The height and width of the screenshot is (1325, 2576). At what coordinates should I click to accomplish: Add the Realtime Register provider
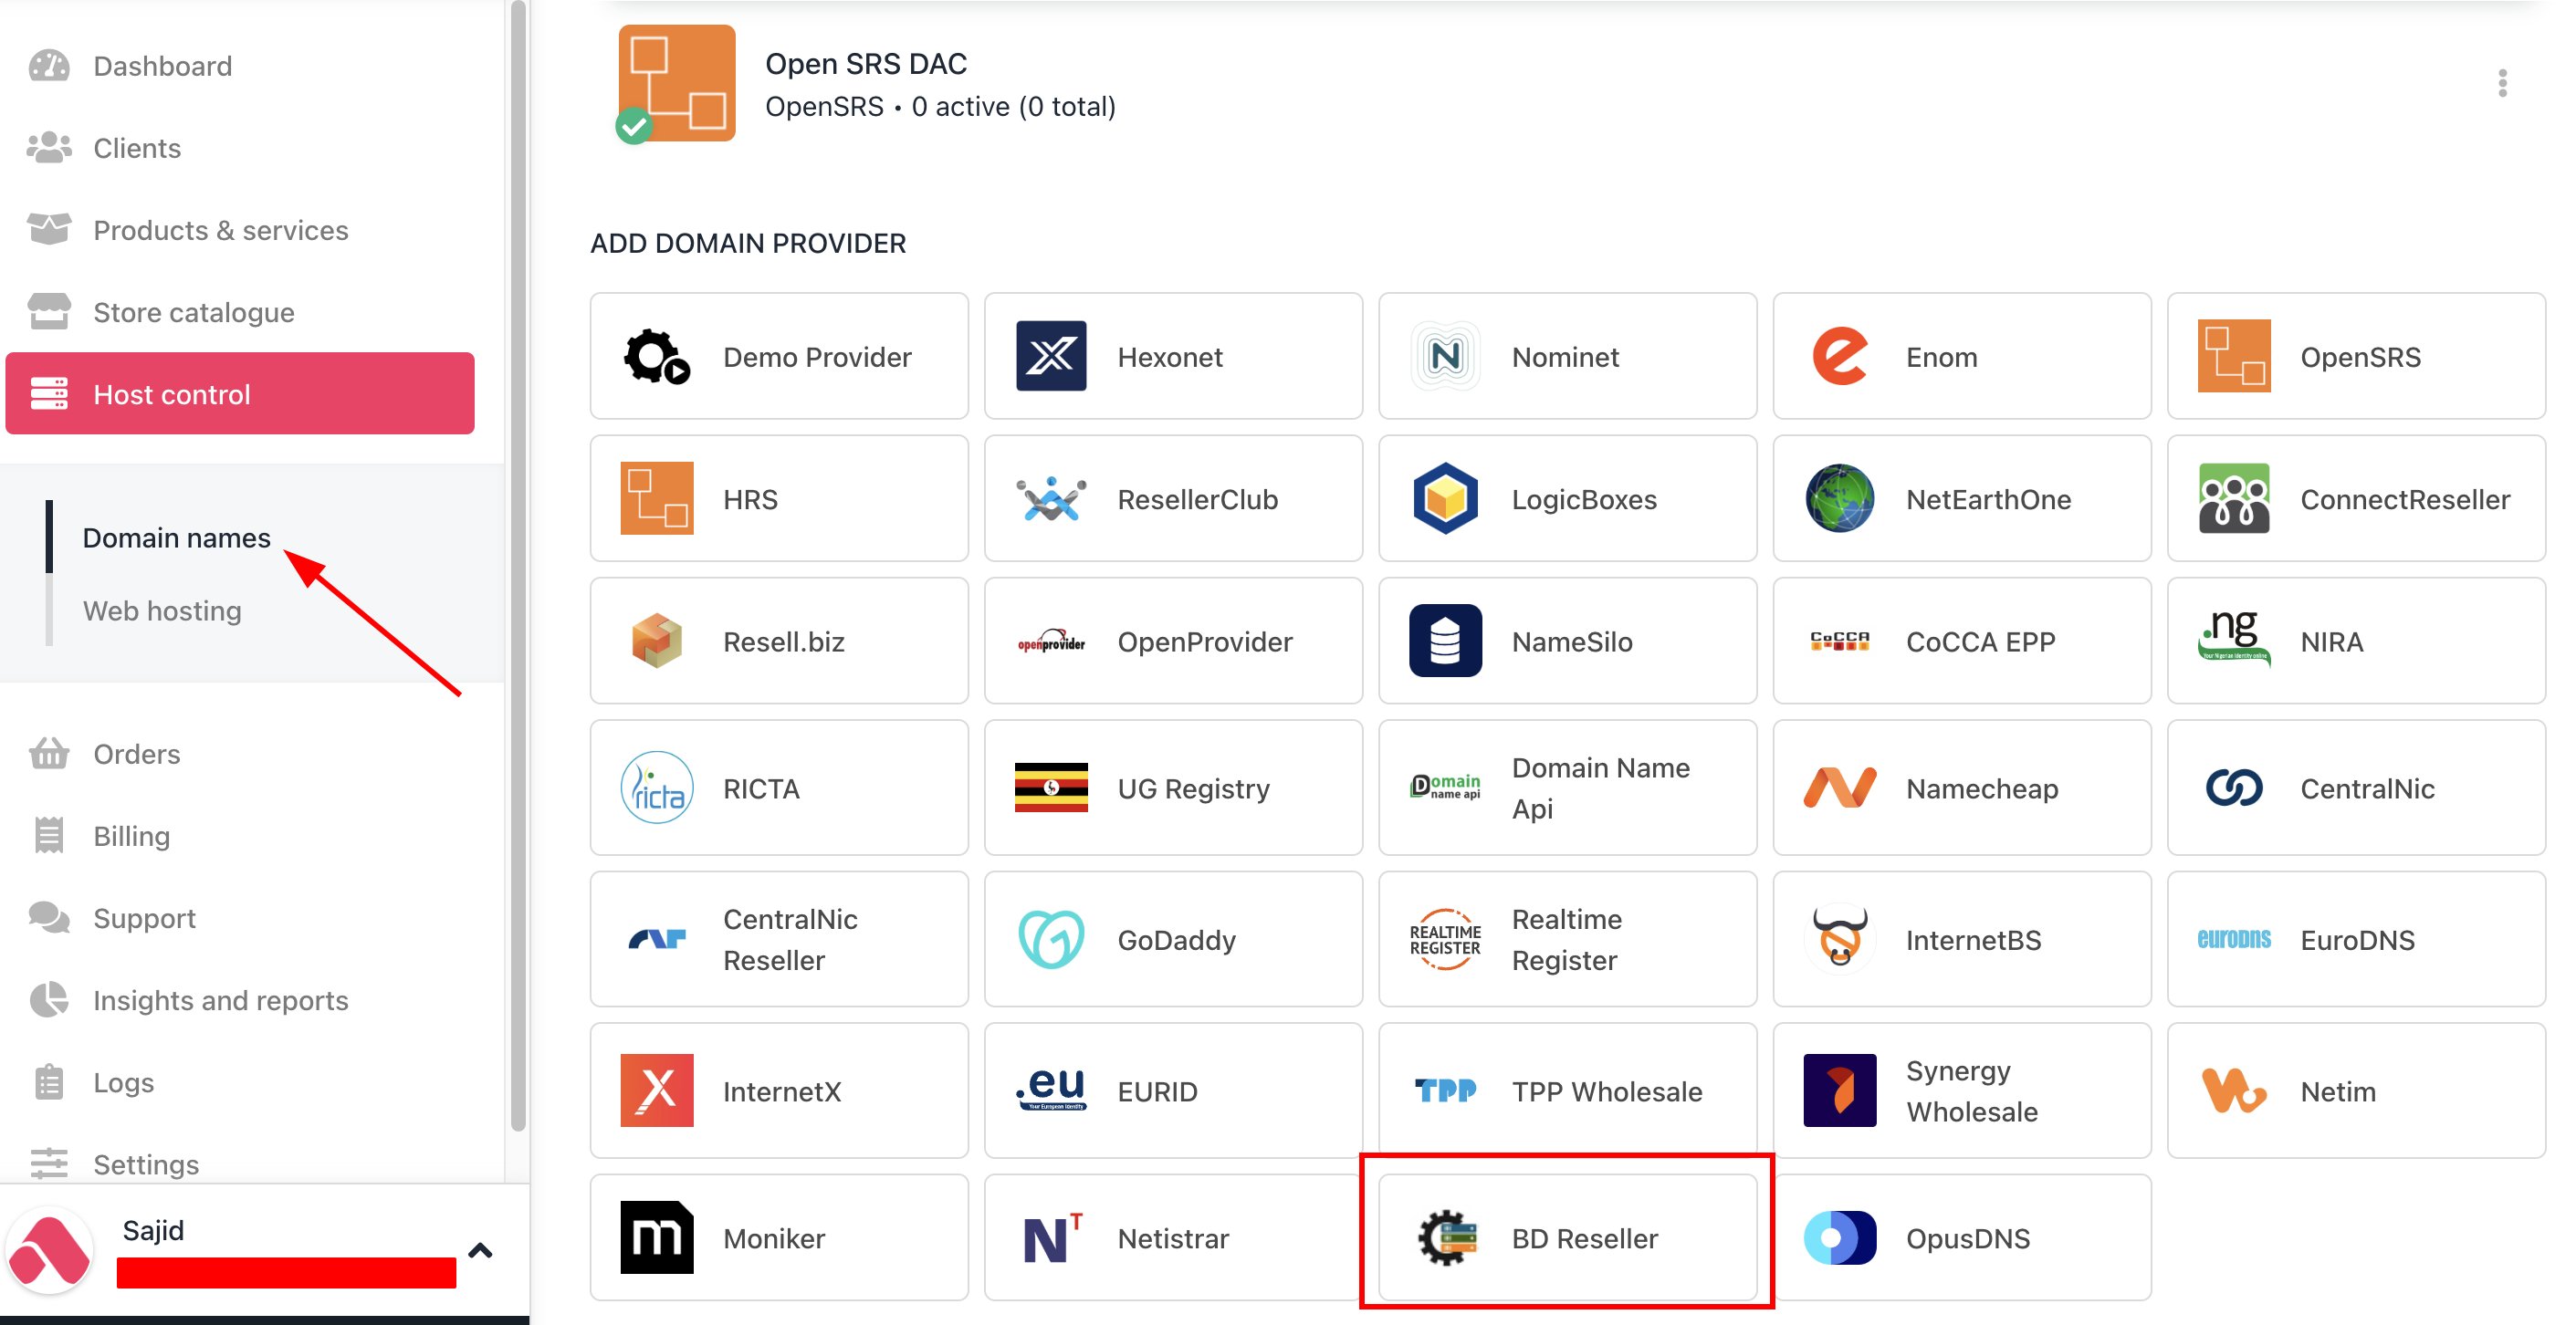point(1567,939)
